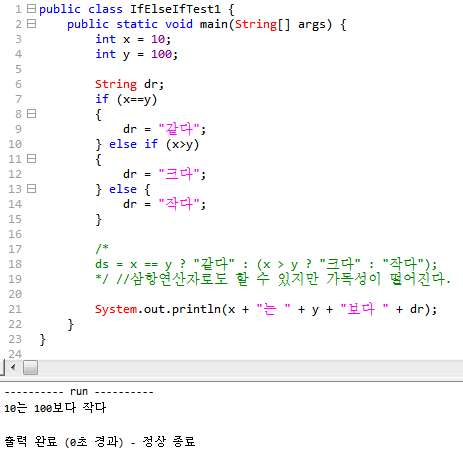This screenshot has height=463, width=463.
Task: Click the horizontal scrollbar thumb
Action: [30, 368]
